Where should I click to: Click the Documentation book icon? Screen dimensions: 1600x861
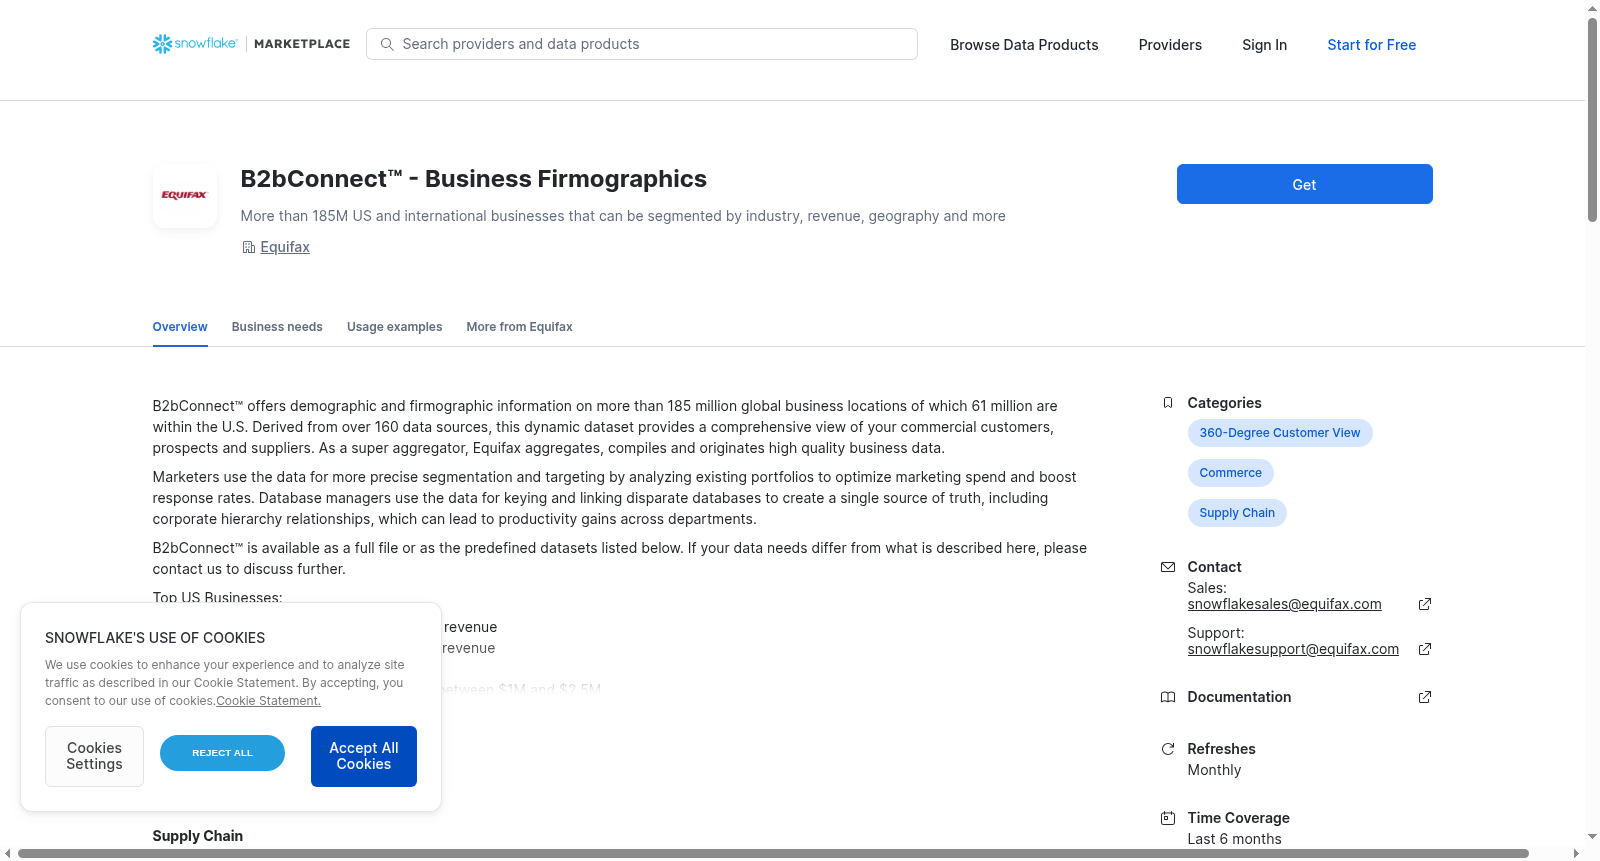[x=1168, y=697]
